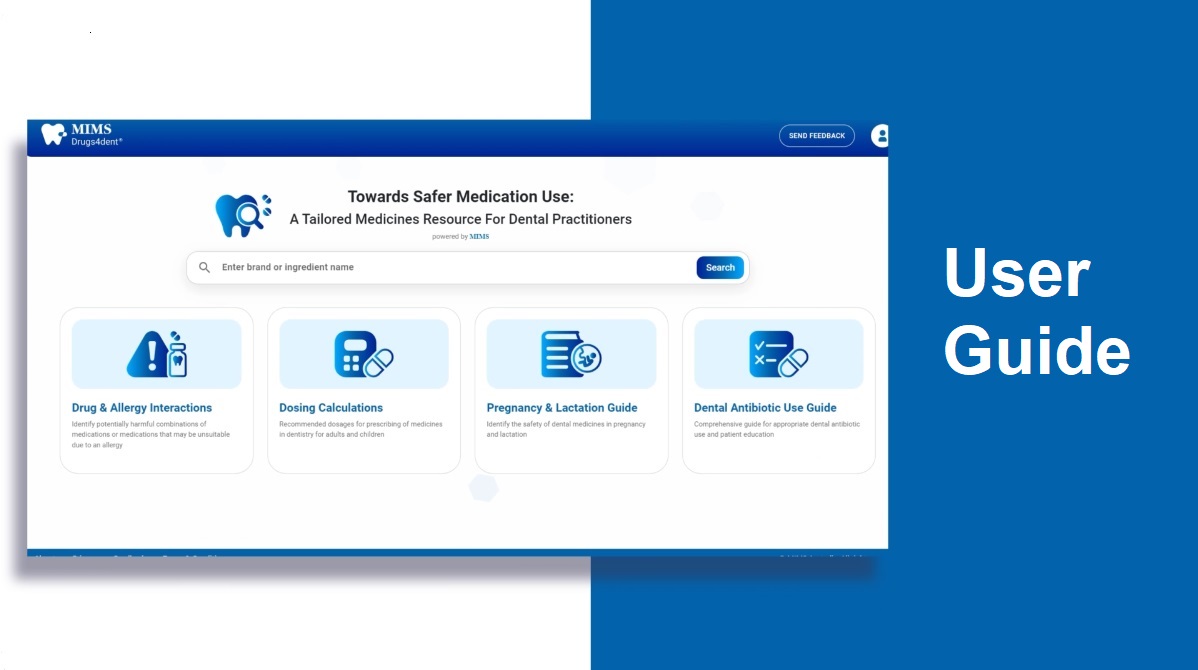The height and width of the screenshot is (670, 1198).
Task: Click the powered by MIMS link
Action: click(x=461, y=237)
